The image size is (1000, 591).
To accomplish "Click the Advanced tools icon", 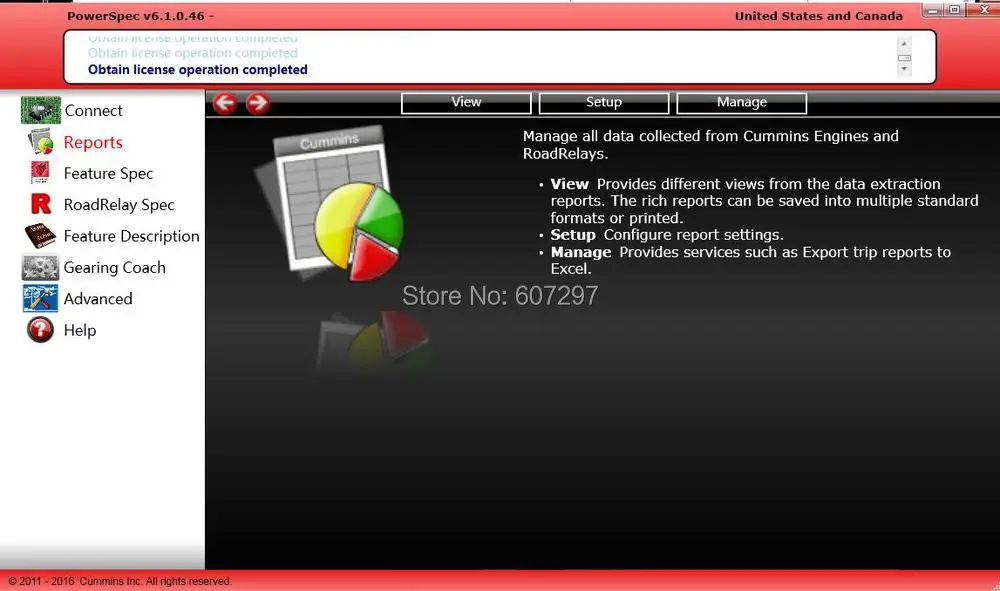I will tap(40, 298).
